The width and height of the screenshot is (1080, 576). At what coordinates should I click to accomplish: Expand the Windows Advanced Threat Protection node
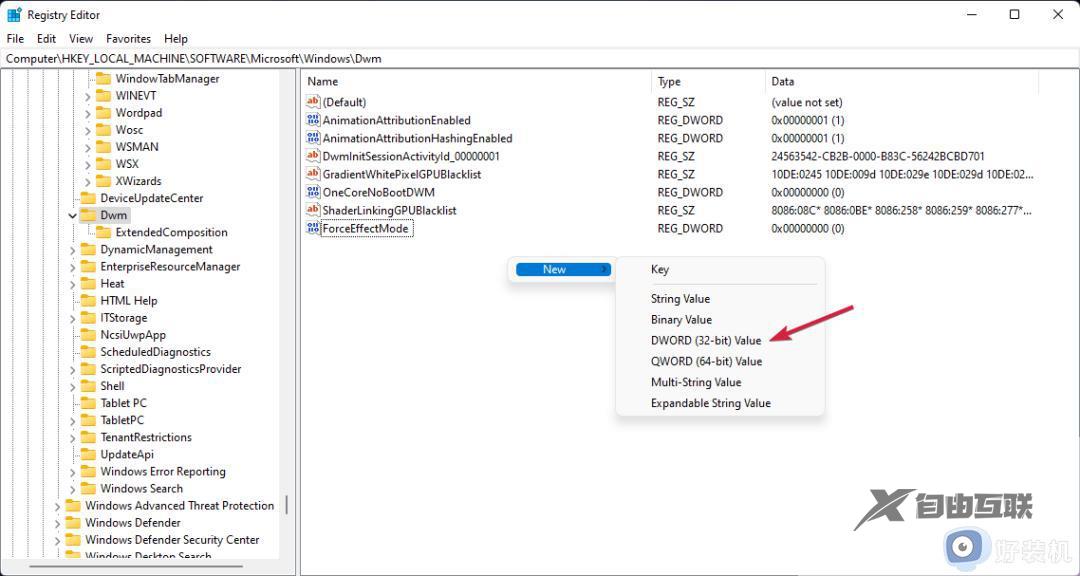pyautogui.click(x=57, y=505)
